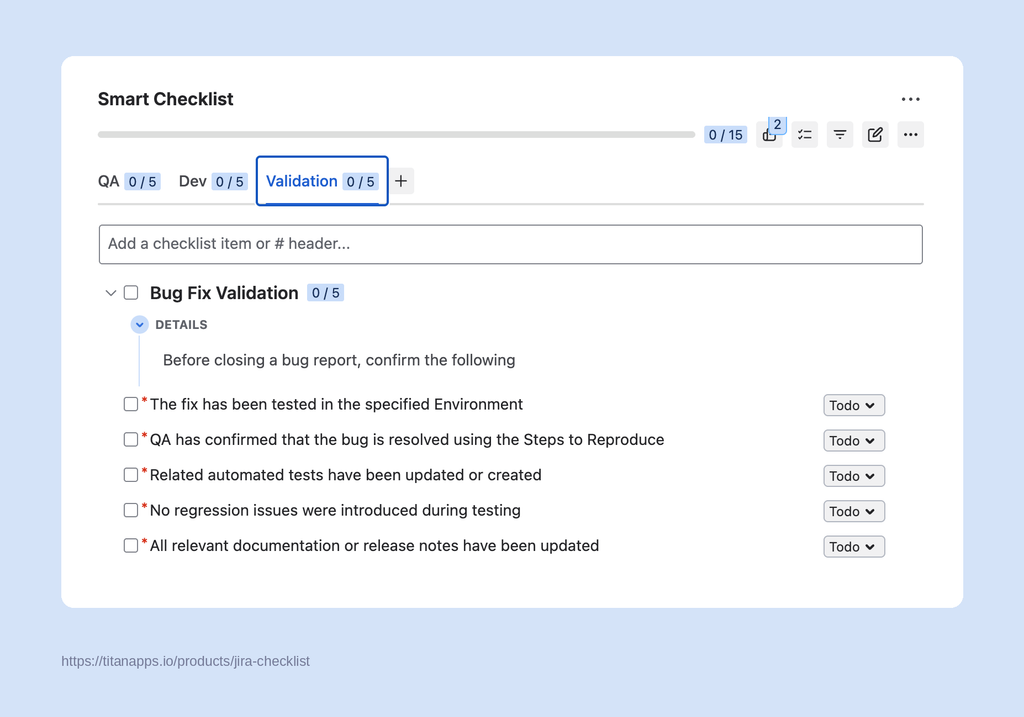Open Todo dropdown for regression issues item

[x=854, y=511]
